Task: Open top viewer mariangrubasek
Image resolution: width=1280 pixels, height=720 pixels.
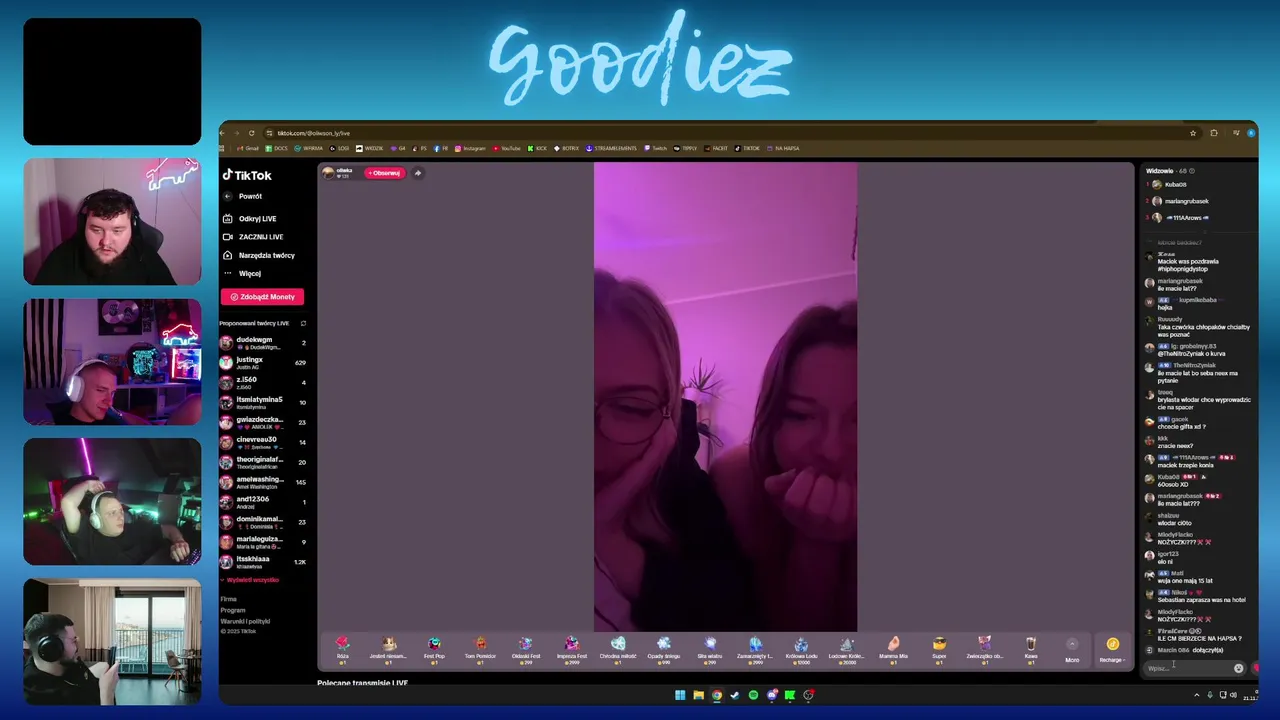Action: [x=1186, y=201]
